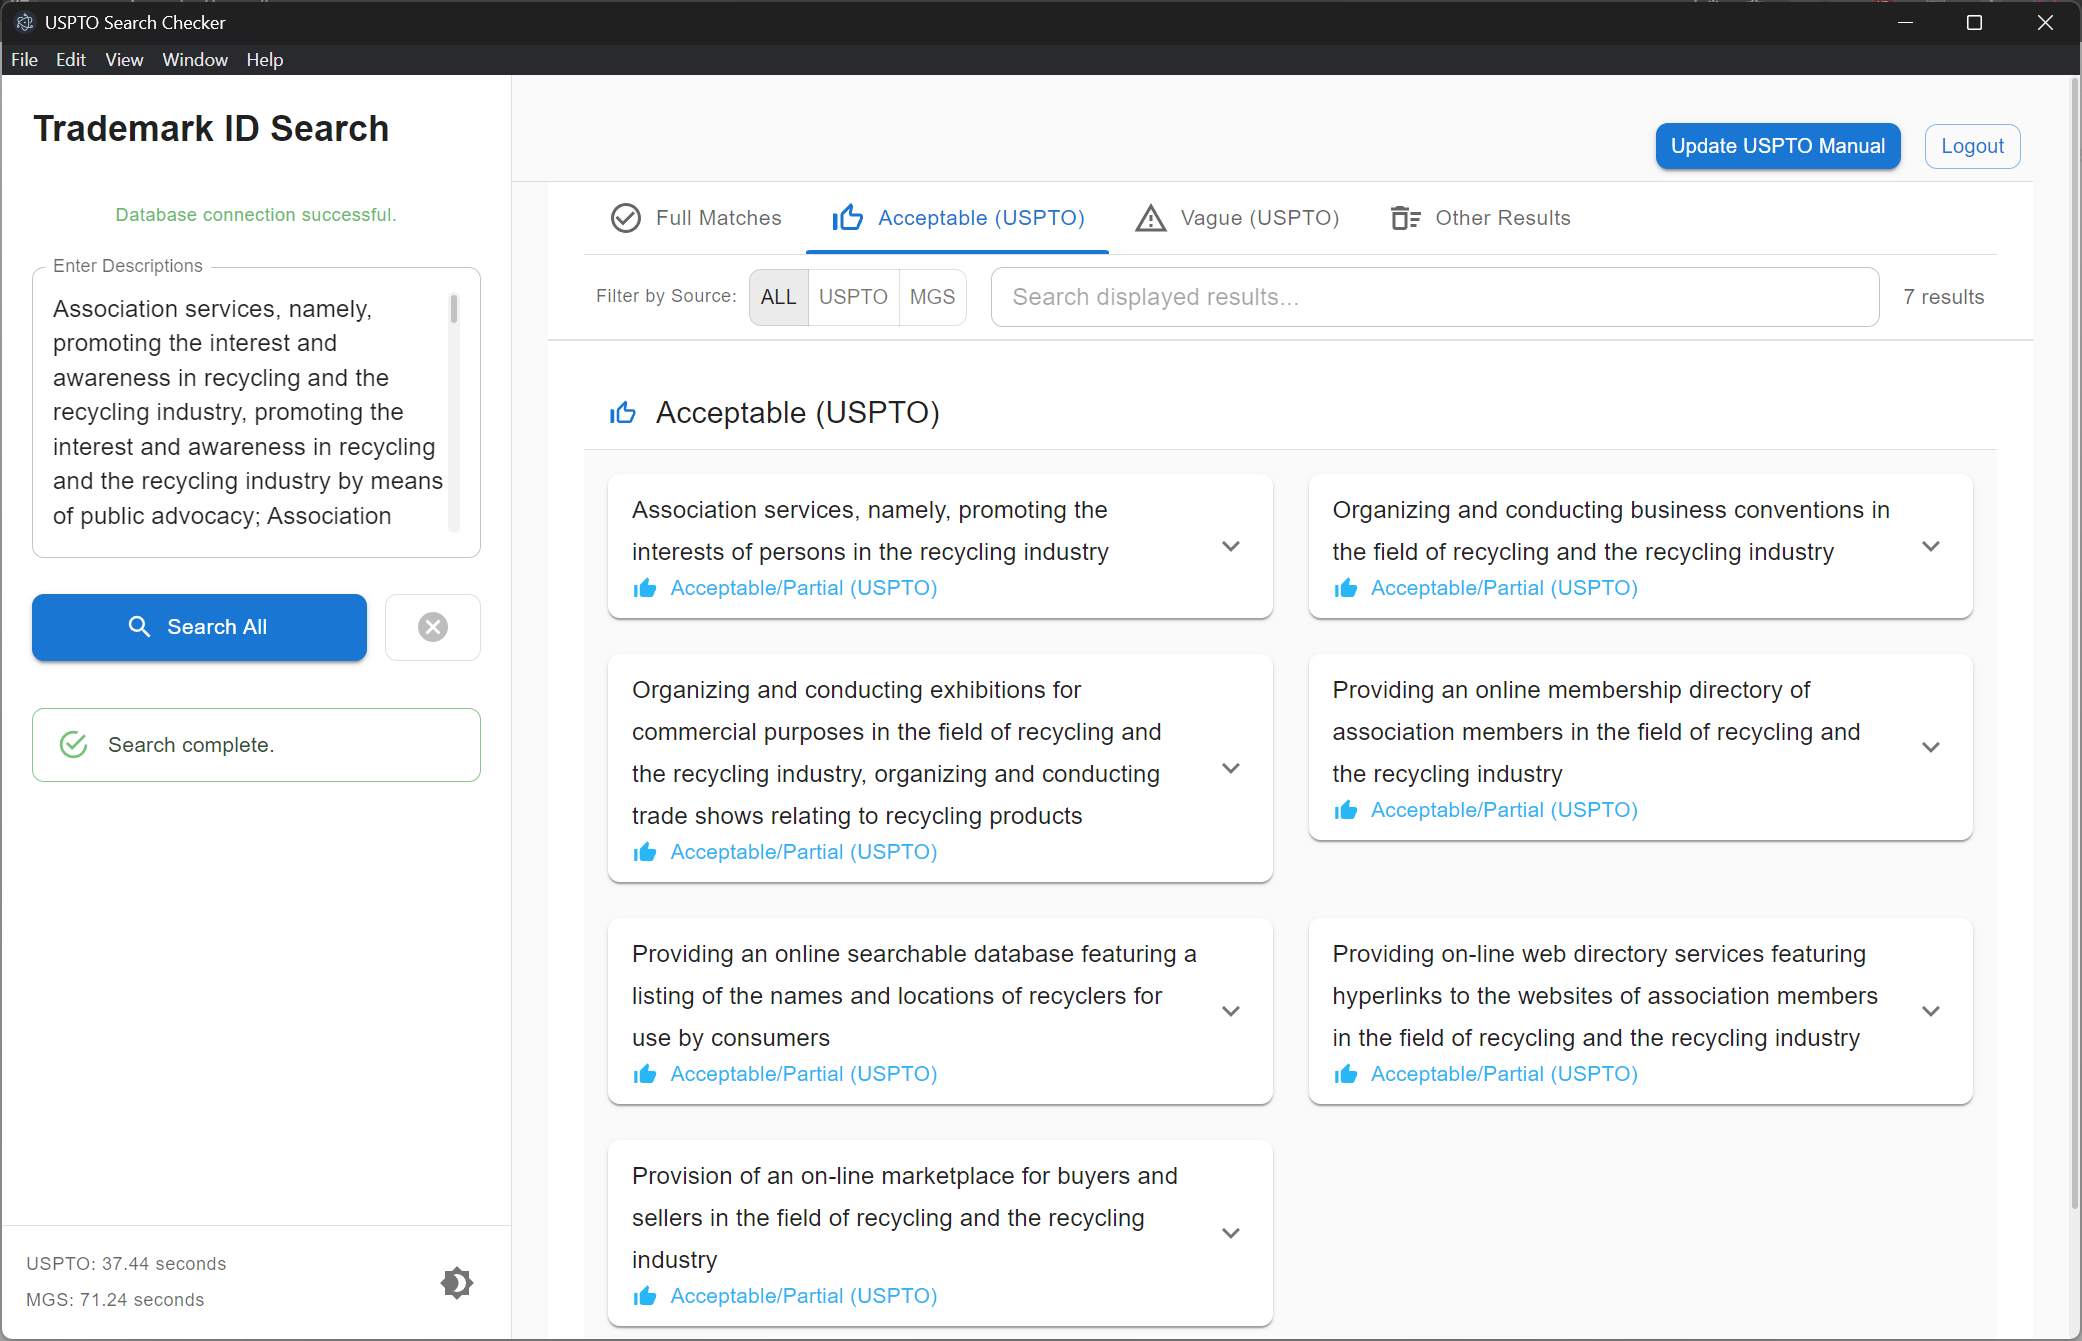The height and width of the screenshot is (1341, 2082).
Task: Filter results by MGS source
Action: (x=932, y=297)
